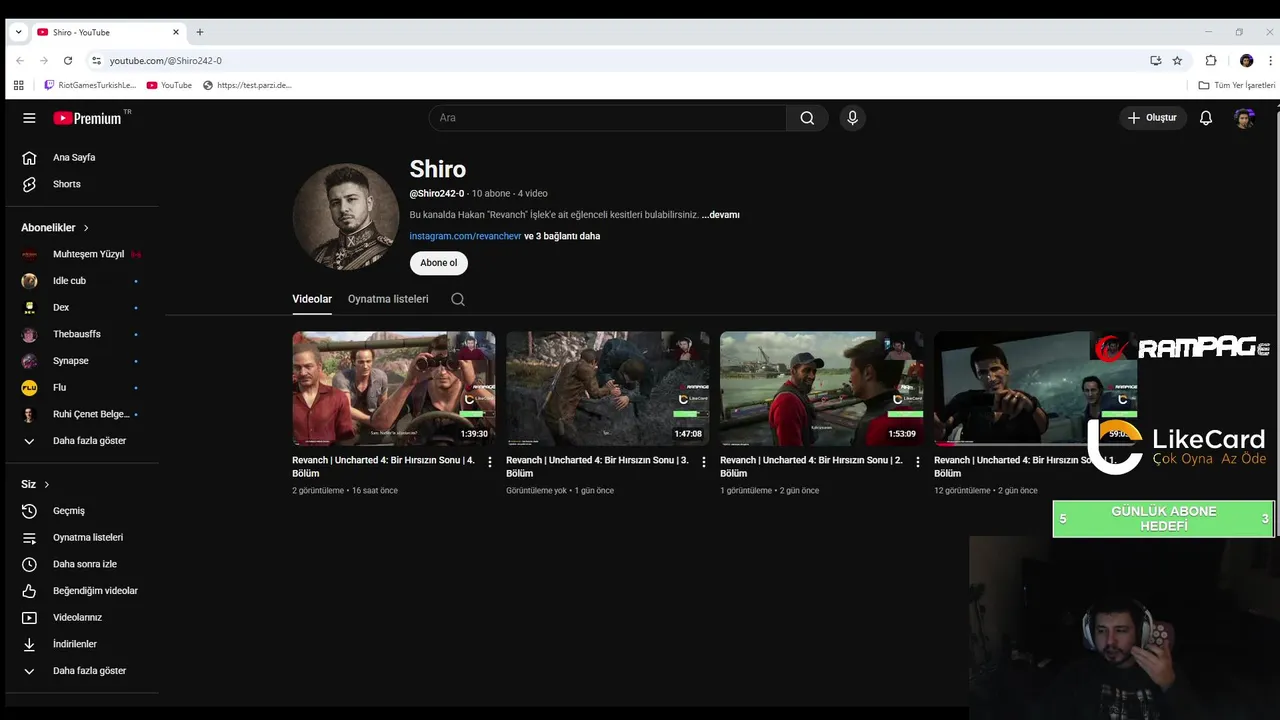Viewport: 1280px width, 720px height.
Task: Open the Chrome three-dot menu
Action: point(1270,60)
